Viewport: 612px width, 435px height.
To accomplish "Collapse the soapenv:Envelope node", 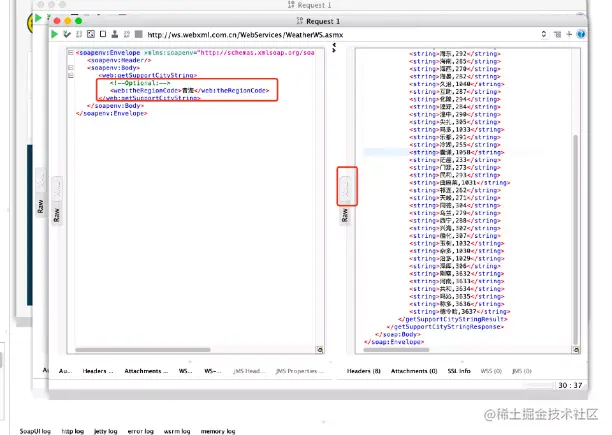I will [71, 52].
